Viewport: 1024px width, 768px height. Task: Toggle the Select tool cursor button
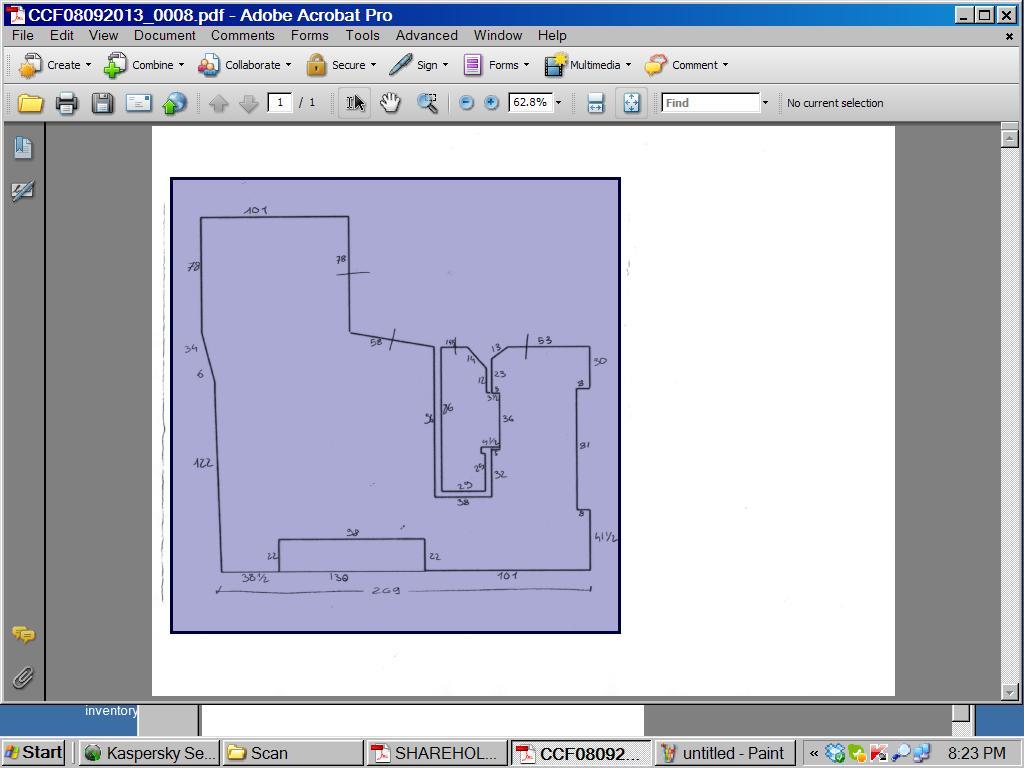(355, 103)
